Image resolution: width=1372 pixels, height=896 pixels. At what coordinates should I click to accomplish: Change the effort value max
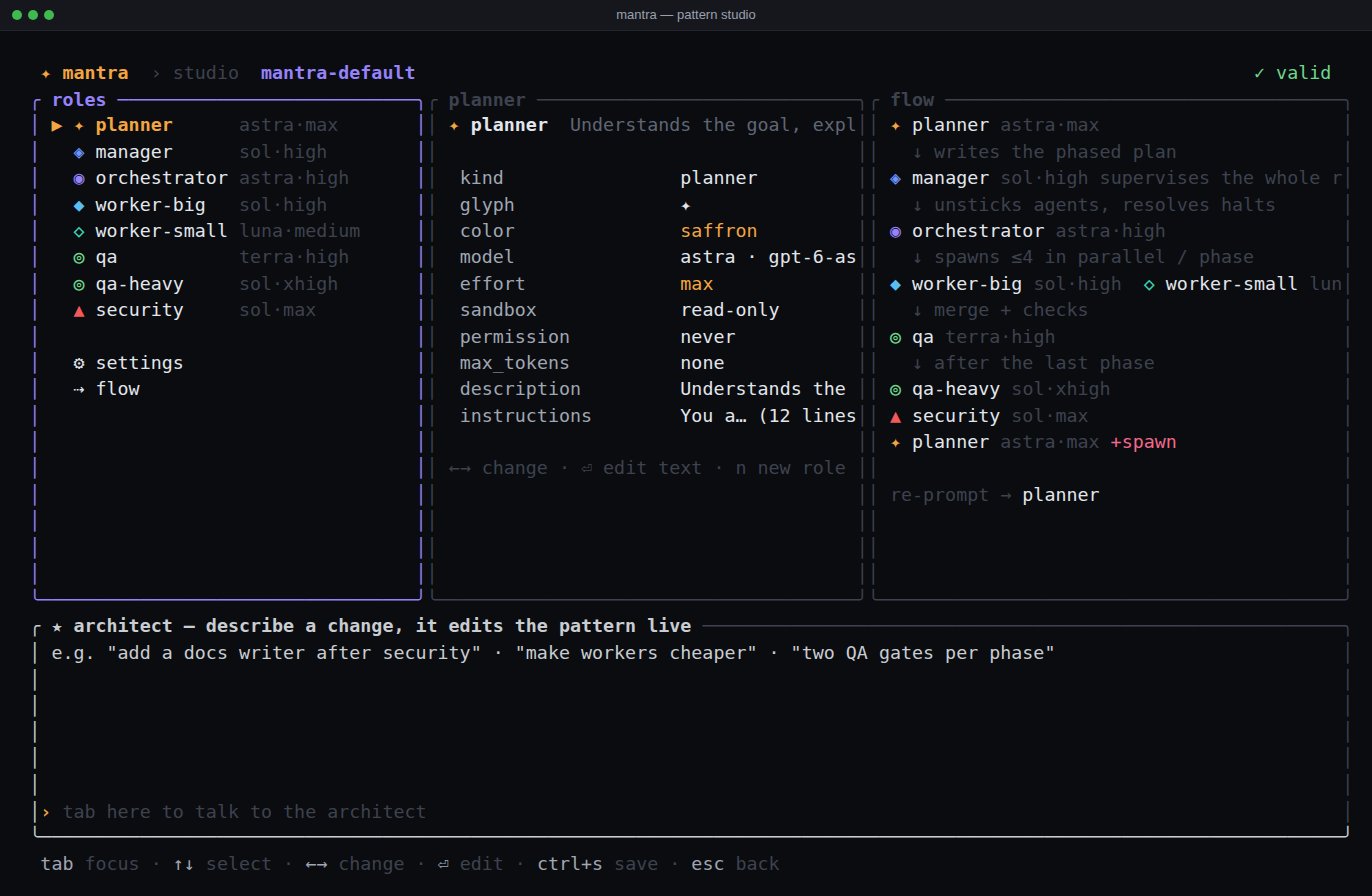point(697,284)
